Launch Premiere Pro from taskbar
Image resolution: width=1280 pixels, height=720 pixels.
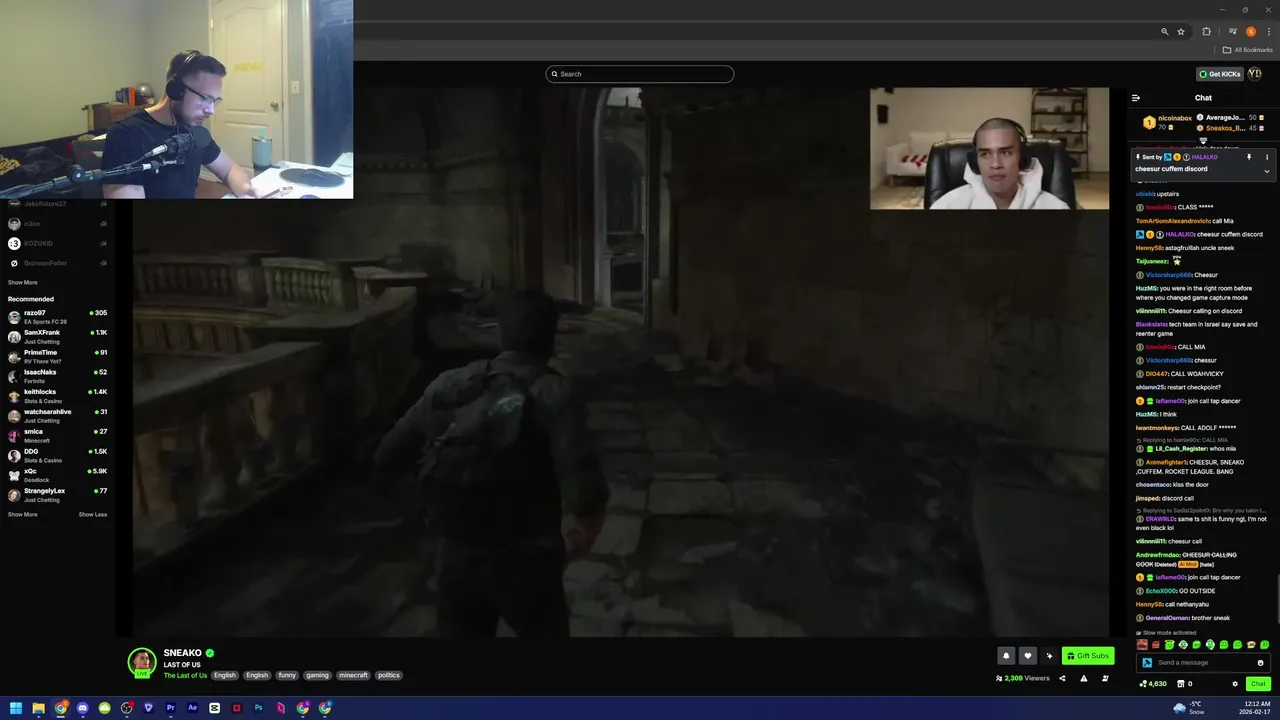click(170, 708)
